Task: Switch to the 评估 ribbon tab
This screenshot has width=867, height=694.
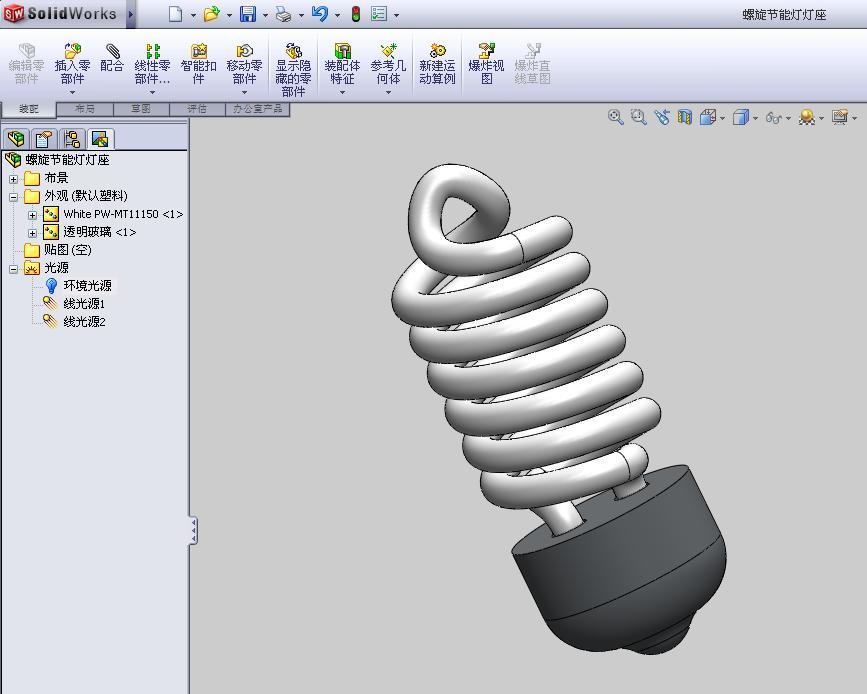Action: click(197, 108)
